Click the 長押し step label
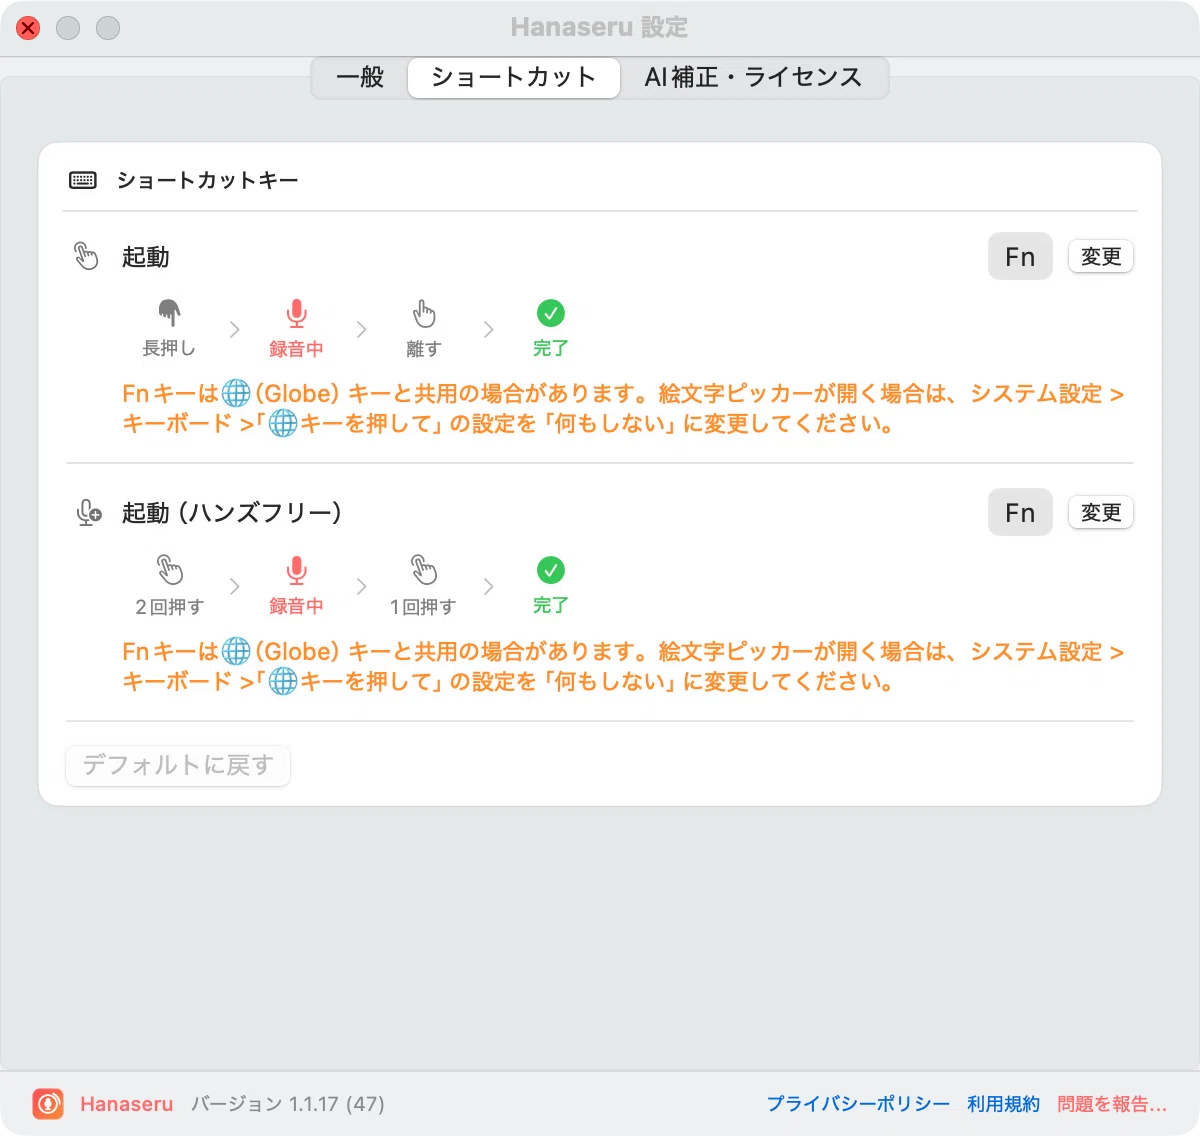This screenshot has width=1200, height=1136. (169, 348)
